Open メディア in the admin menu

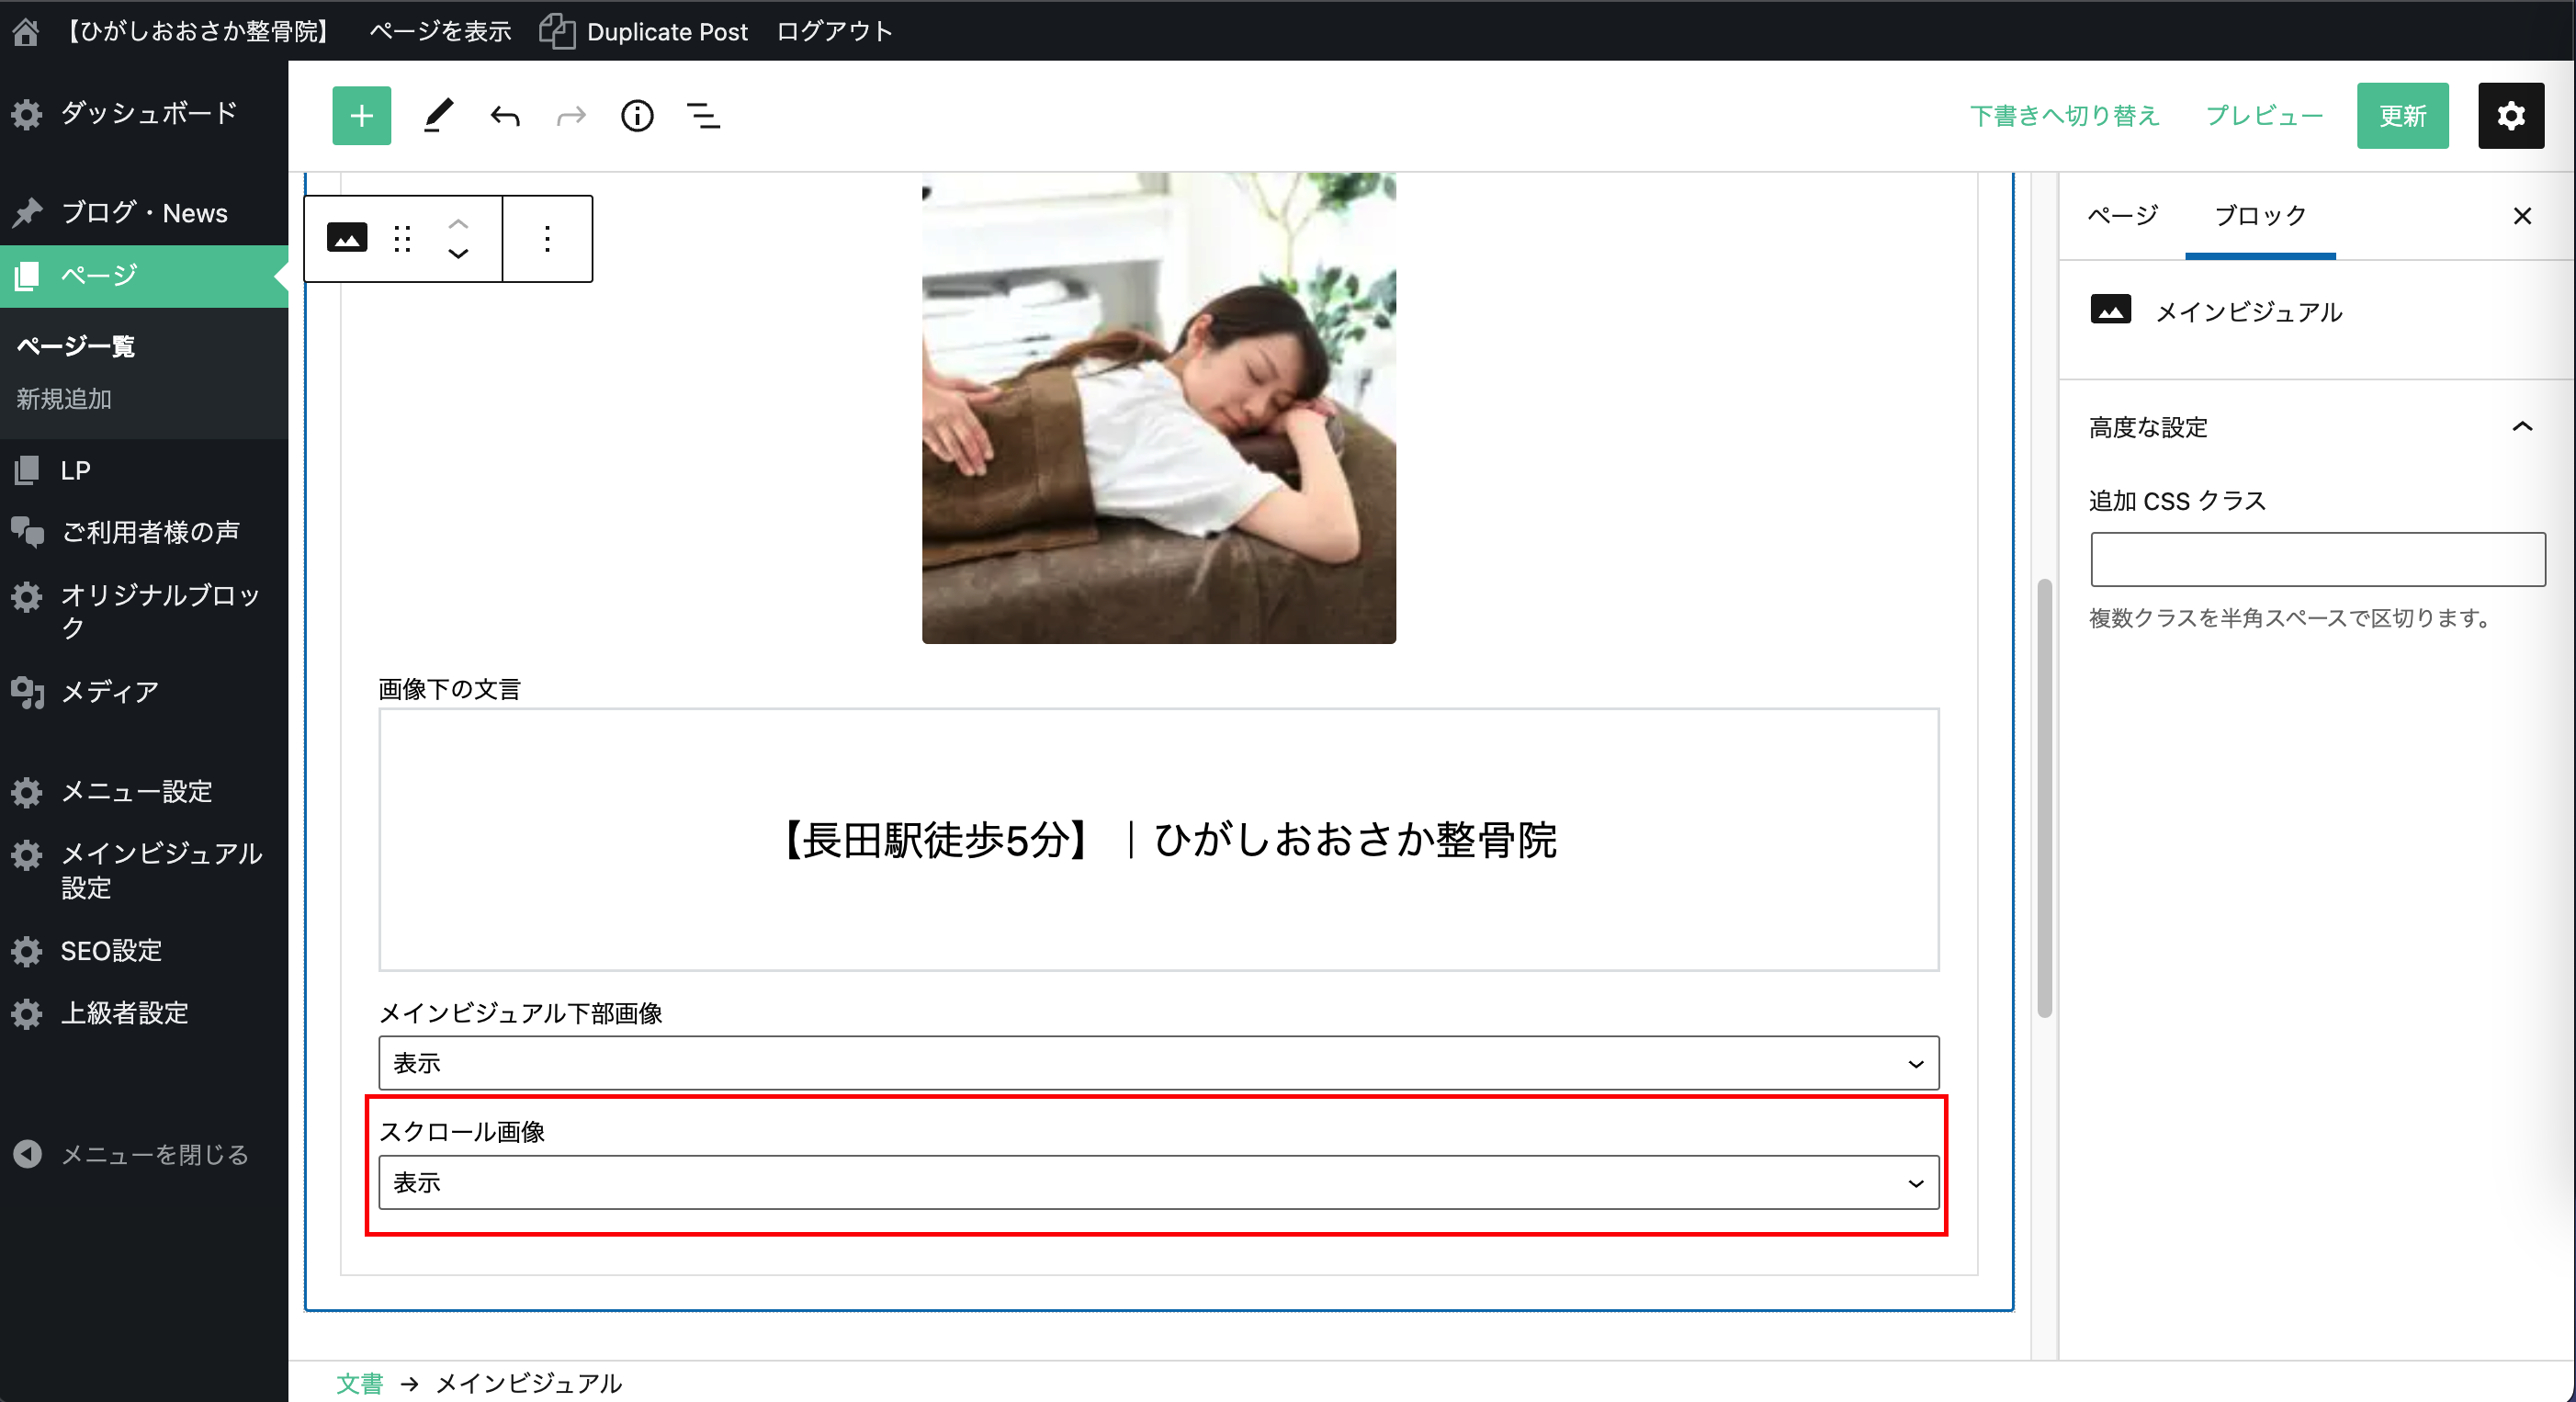coord(110,691)
